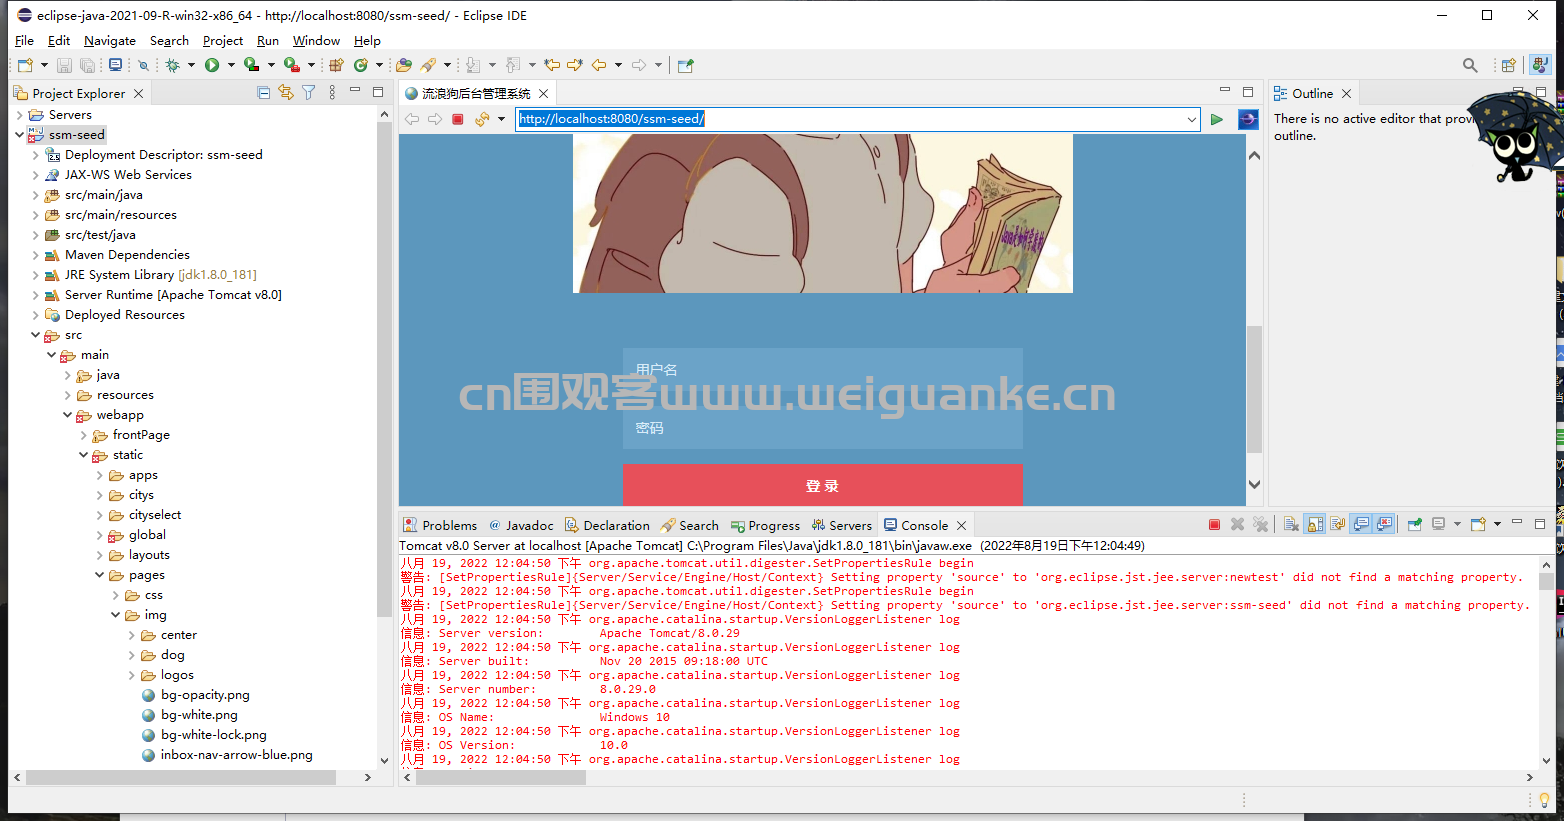This screenshot has height=821, width=1564.
Task: Collapse the webapp folder
Action: pos(67,415)
